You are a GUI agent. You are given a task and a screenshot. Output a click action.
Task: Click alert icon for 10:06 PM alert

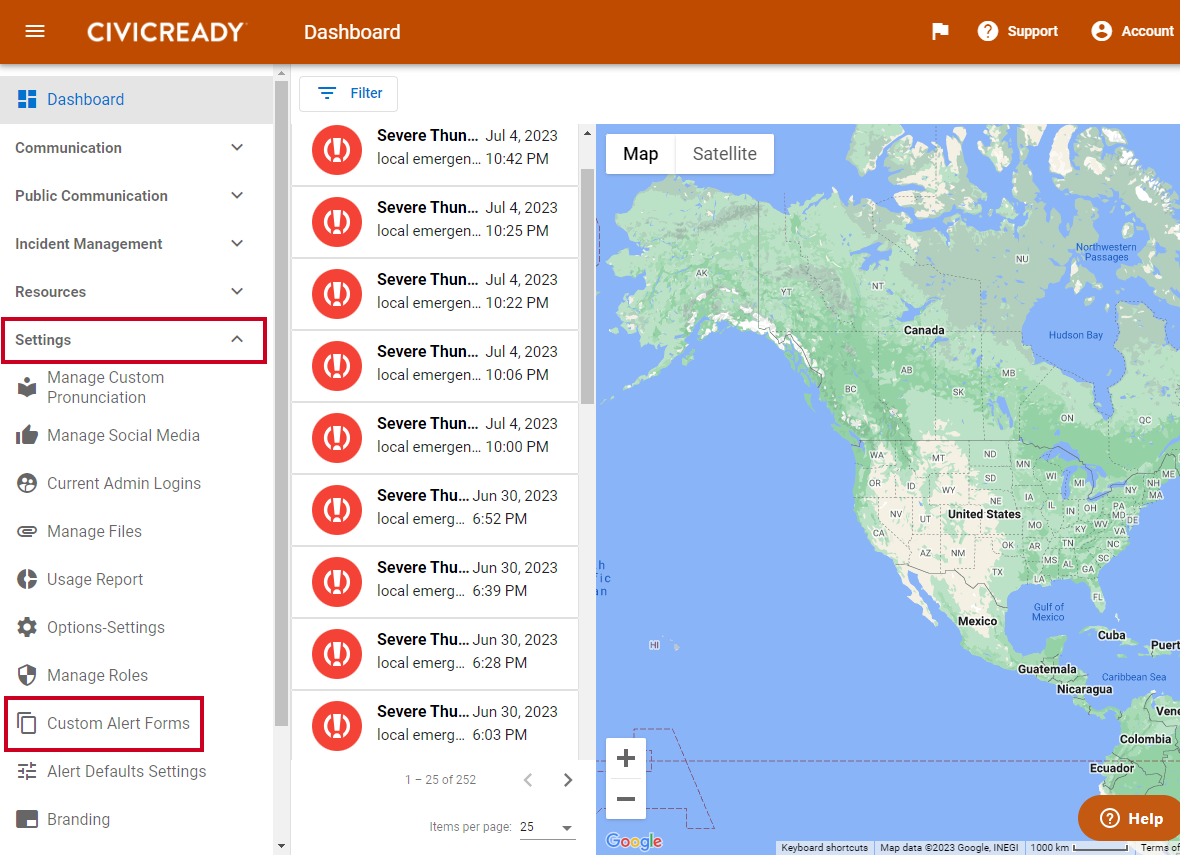(337, 366)
